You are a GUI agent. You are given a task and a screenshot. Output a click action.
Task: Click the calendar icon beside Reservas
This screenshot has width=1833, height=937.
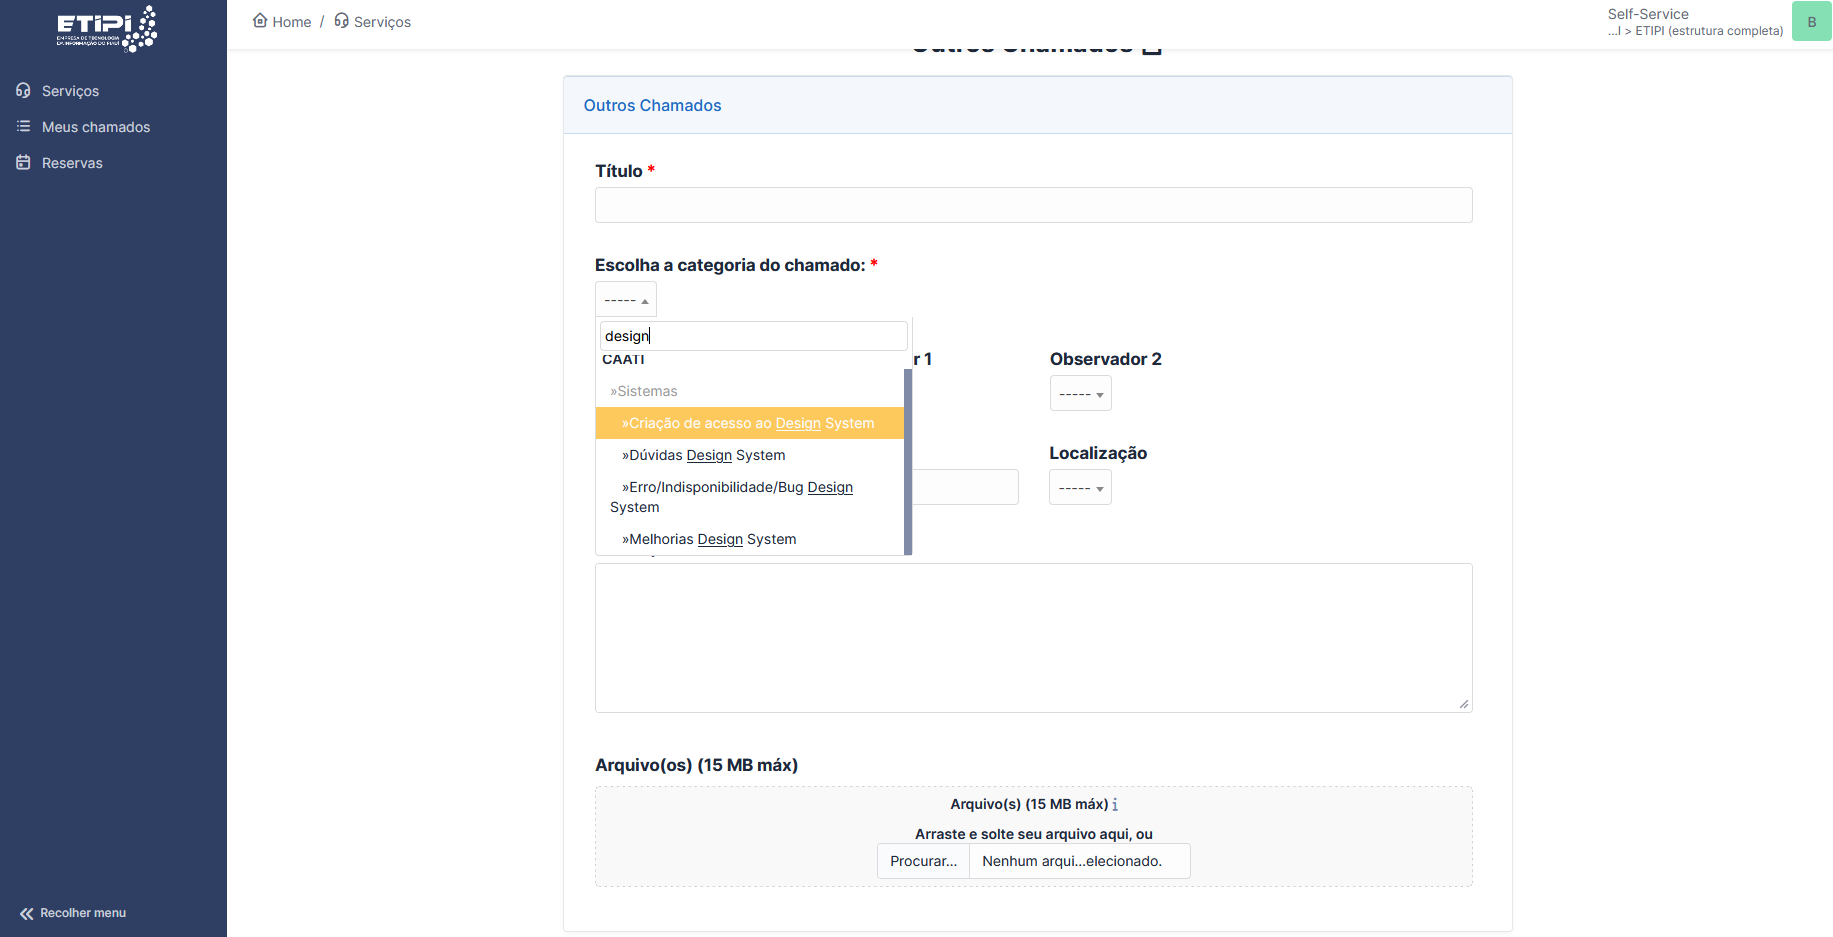point(23,163)
